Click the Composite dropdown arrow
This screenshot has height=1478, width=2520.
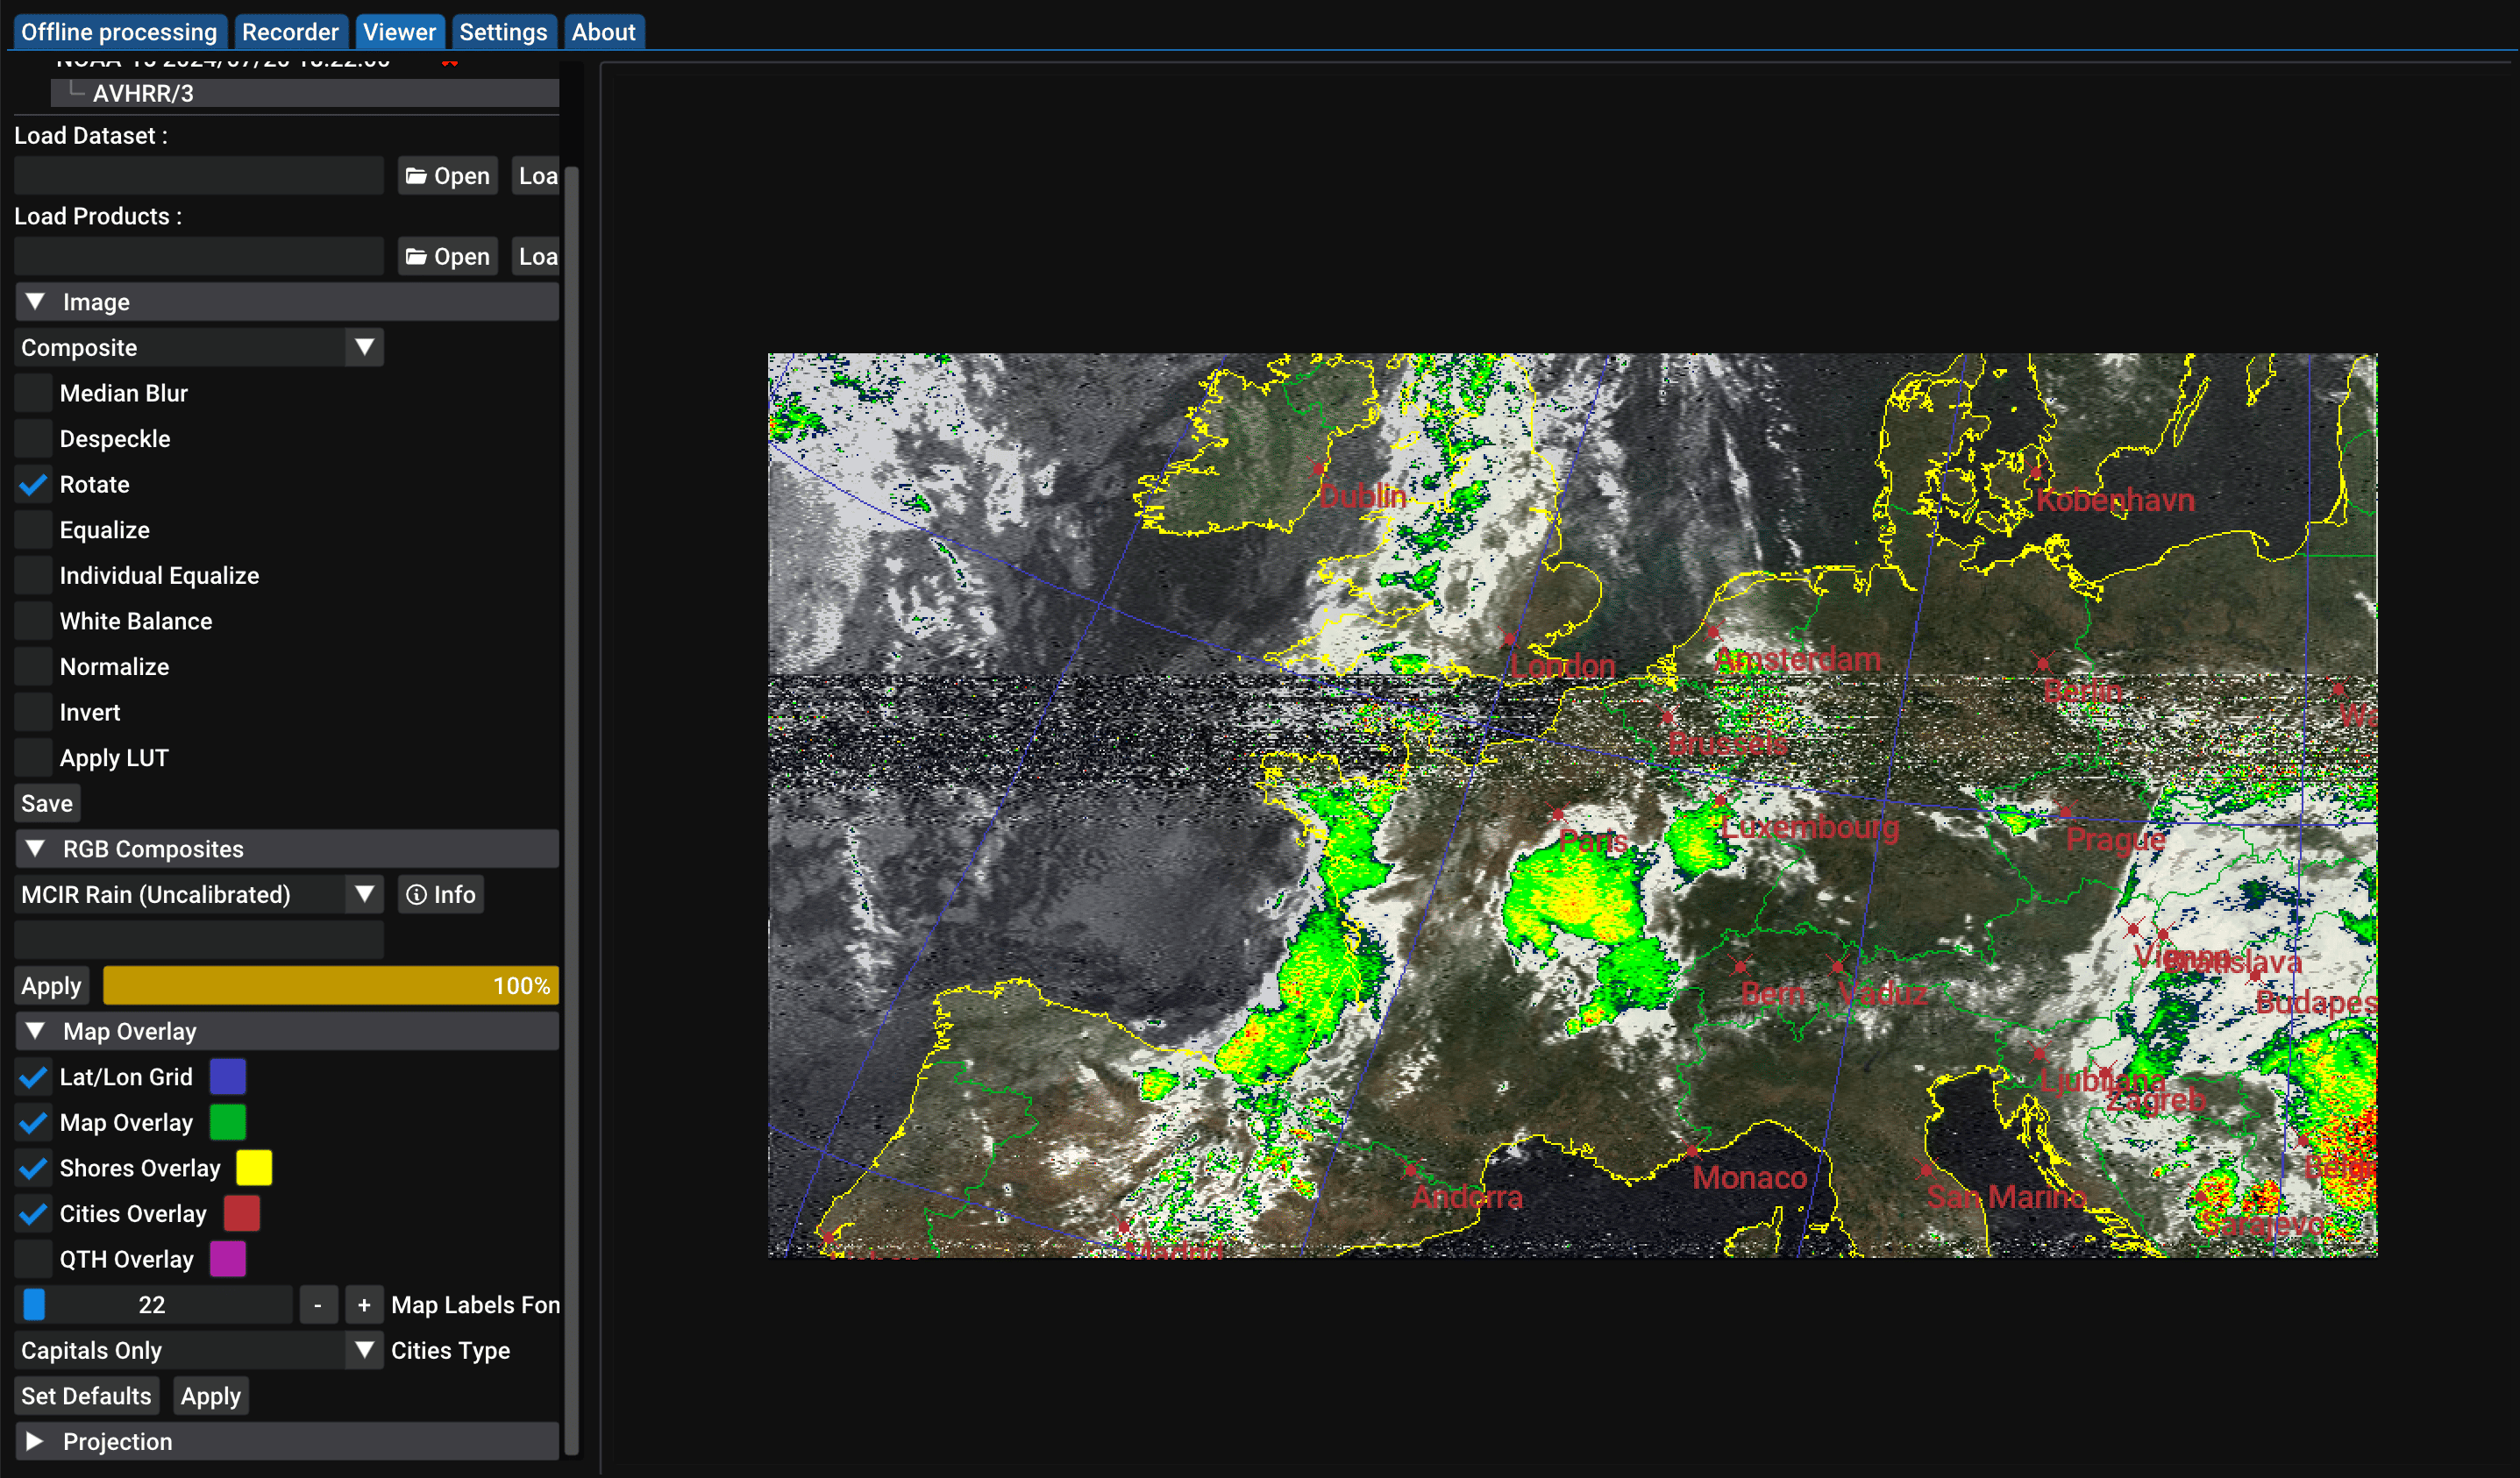tap(362, 346)
